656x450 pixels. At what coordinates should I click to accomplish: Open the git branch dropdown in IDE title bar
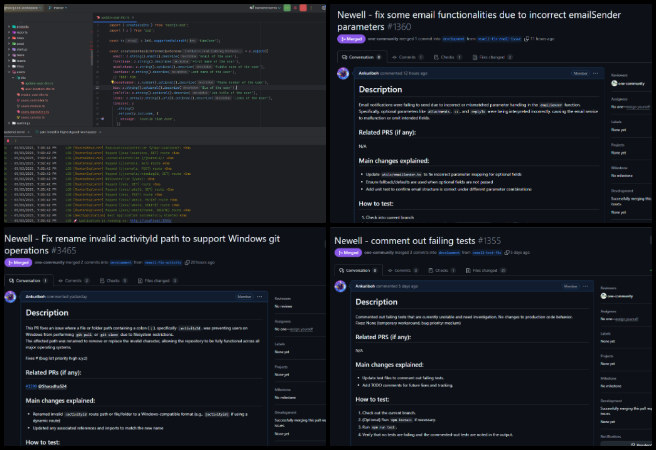[58, 8]
